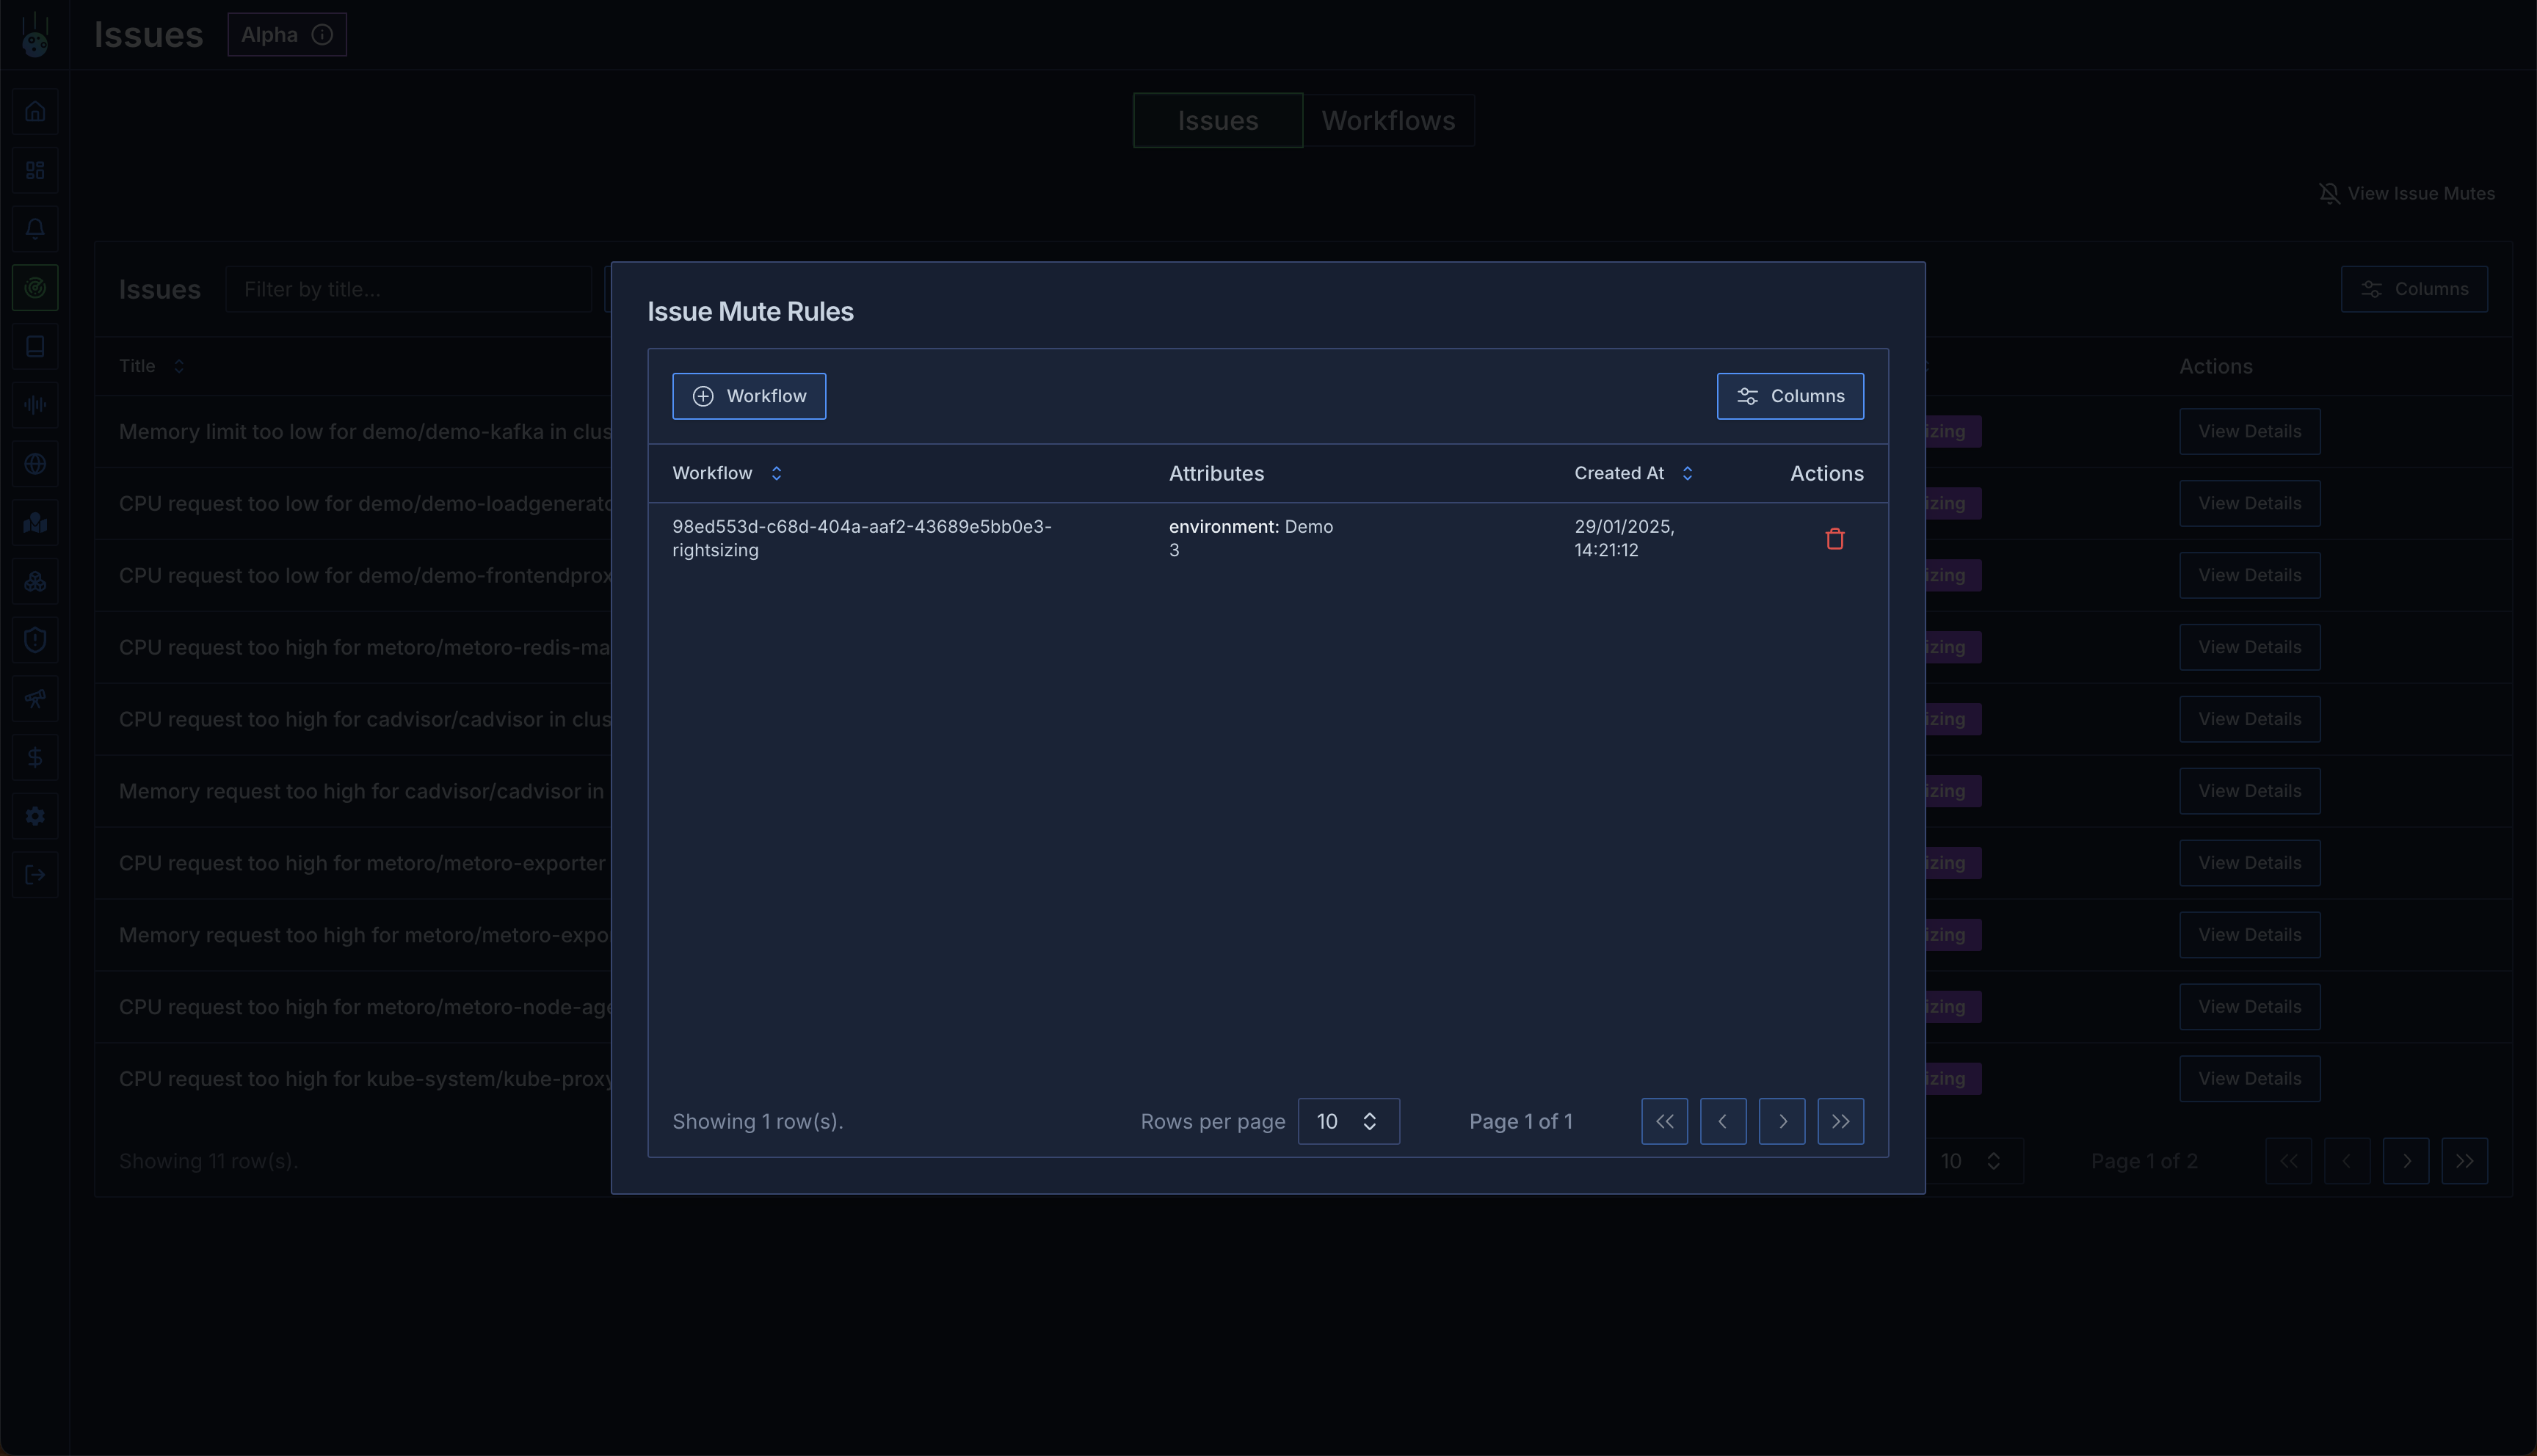Open View Issue Mutes link
Viewport: 2537px width, 1456px height.
2406,193
